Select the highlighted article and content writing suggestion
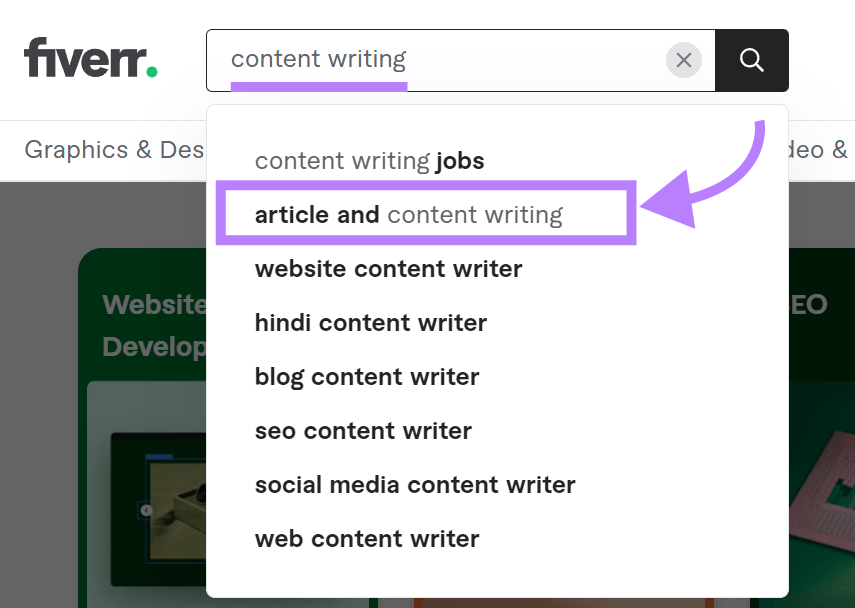This screenshot has height=608, width=855. 410,213
